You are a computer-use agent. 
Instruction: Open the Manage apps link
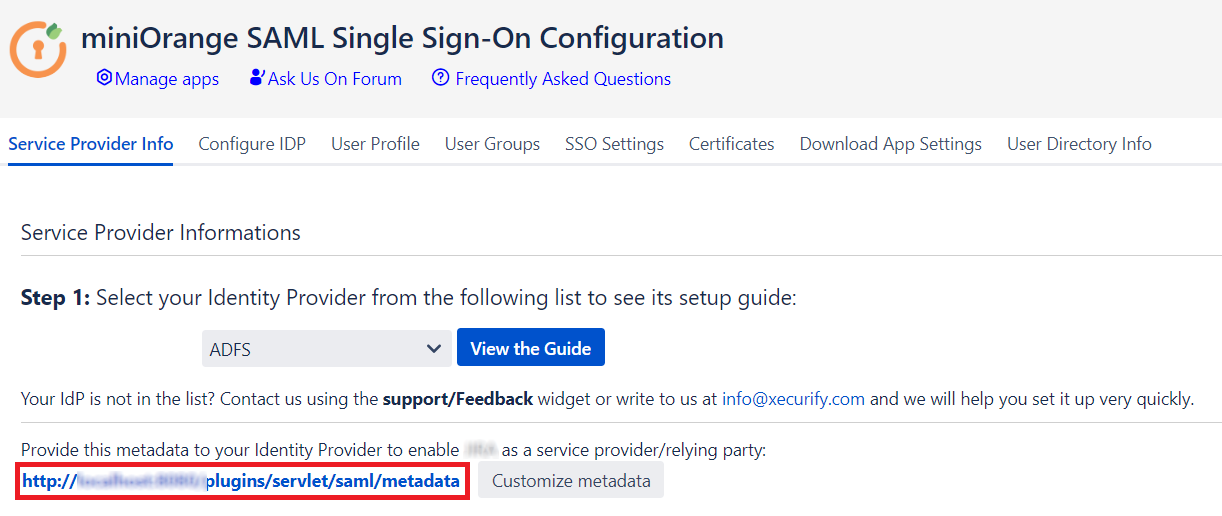[158, 79]
